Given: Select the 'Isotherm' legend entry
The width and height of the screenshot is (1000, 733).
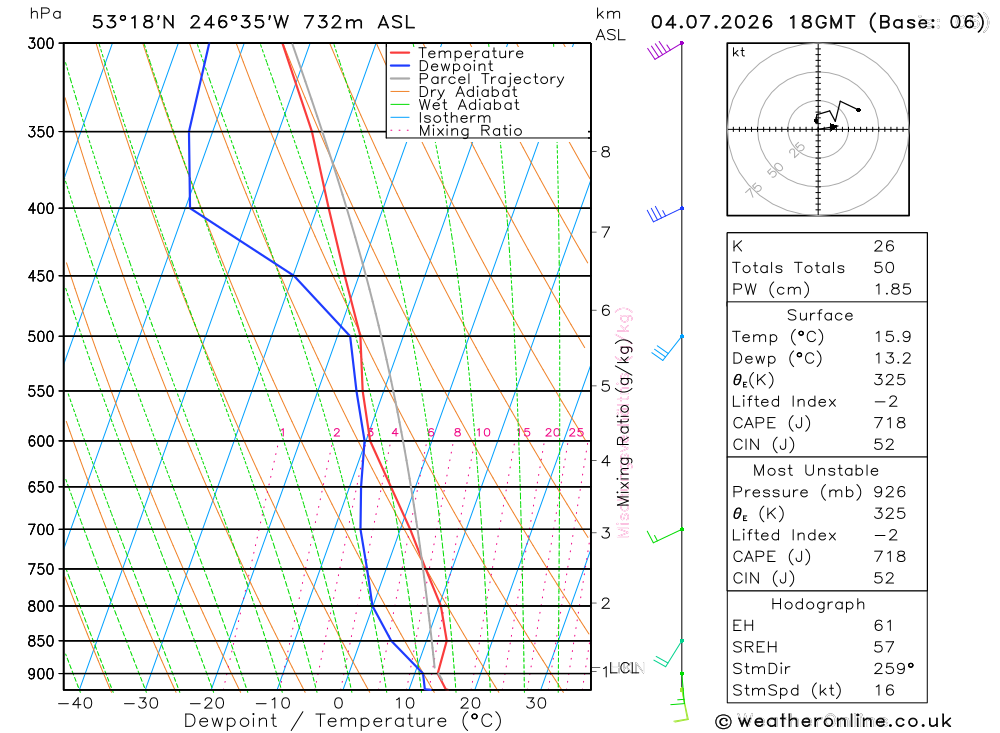Looking at the screenshot, I should click(455, 118).
